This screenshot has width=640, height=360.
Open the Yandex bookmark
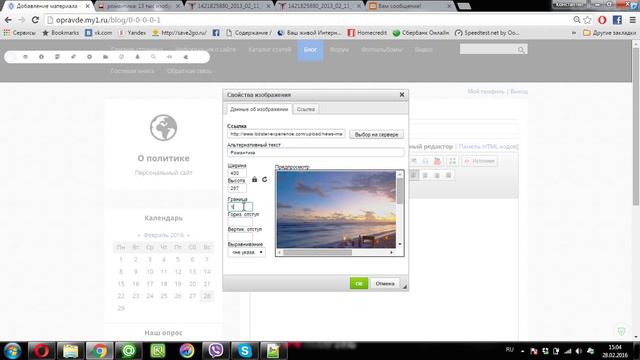pos(132,33)
